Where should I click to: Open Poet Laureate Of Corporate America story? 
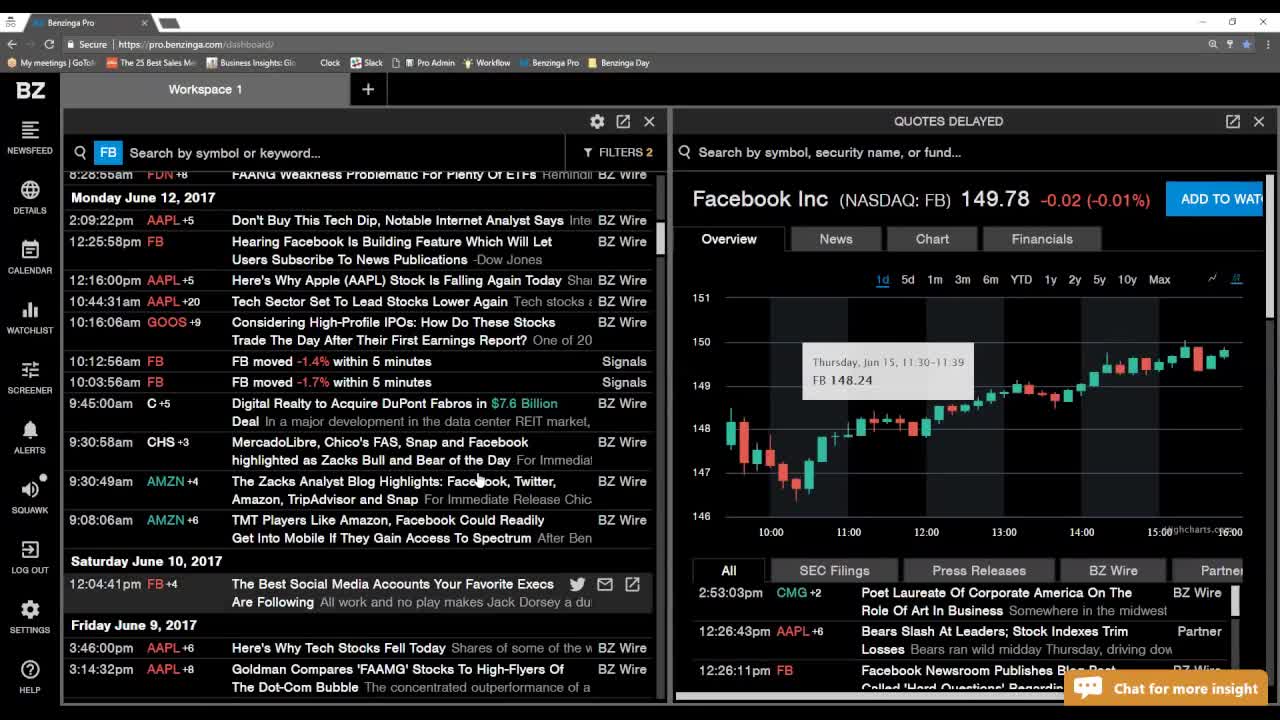[996, 602]
